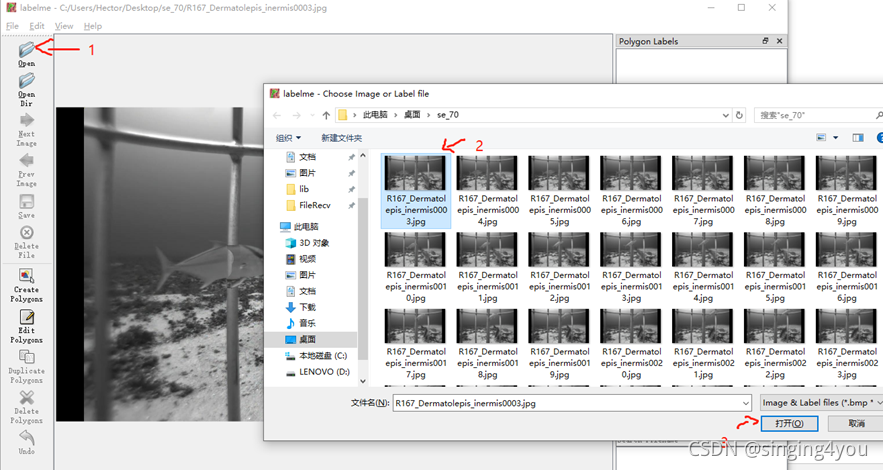Select thumbnail R167_Dermatolepis_inermis0017.jpg

pyautogui.click(x=416, y=344)
